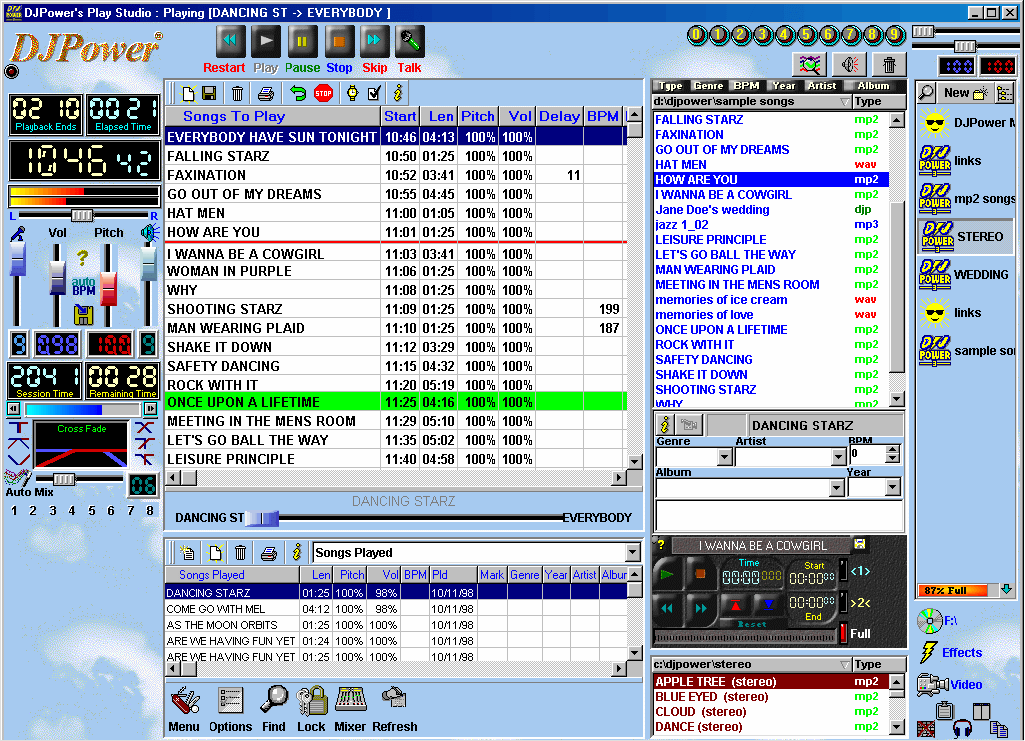Toggle the speaker mute icon near library
Image resolution: width=1025 pixels, height=741 pixels.
tap(849, 65)
